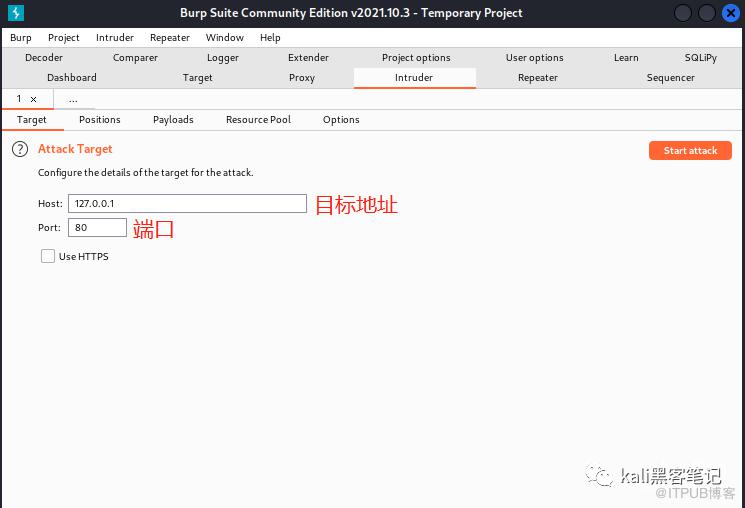The image size is (745, 508).
Task: Select the Intruder Target sub-tab
Action: (x=32, y=120)
